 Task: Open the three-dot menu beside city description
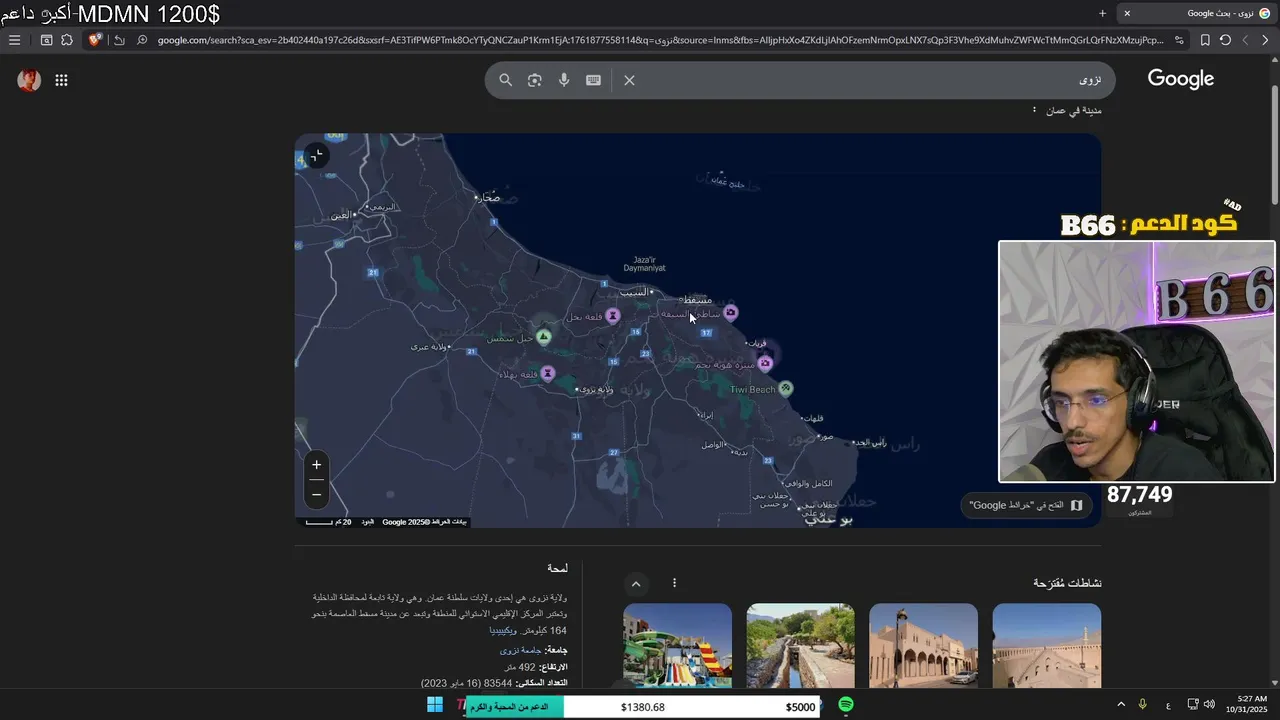(x=1034, y=110)
